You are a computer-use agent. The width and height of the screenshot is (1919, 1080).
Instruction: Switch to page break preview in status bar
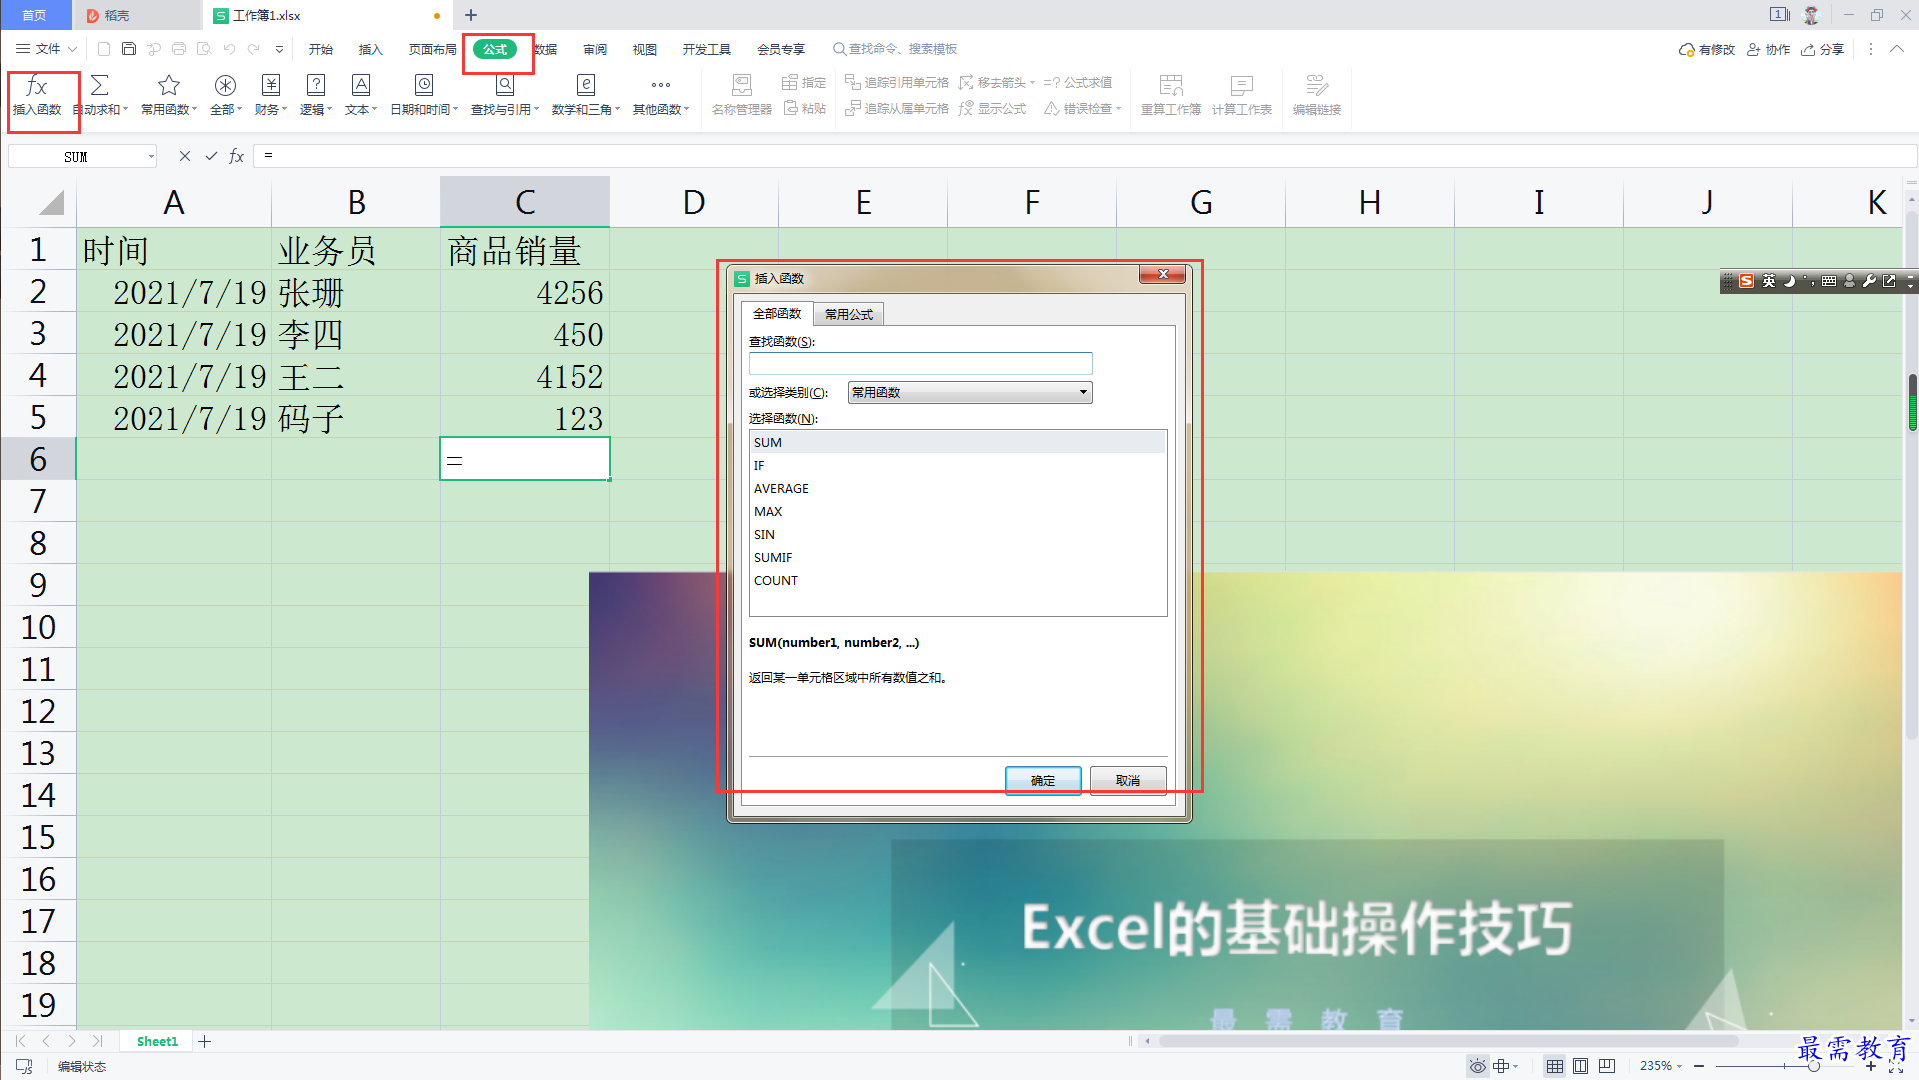(1607, 1066)
